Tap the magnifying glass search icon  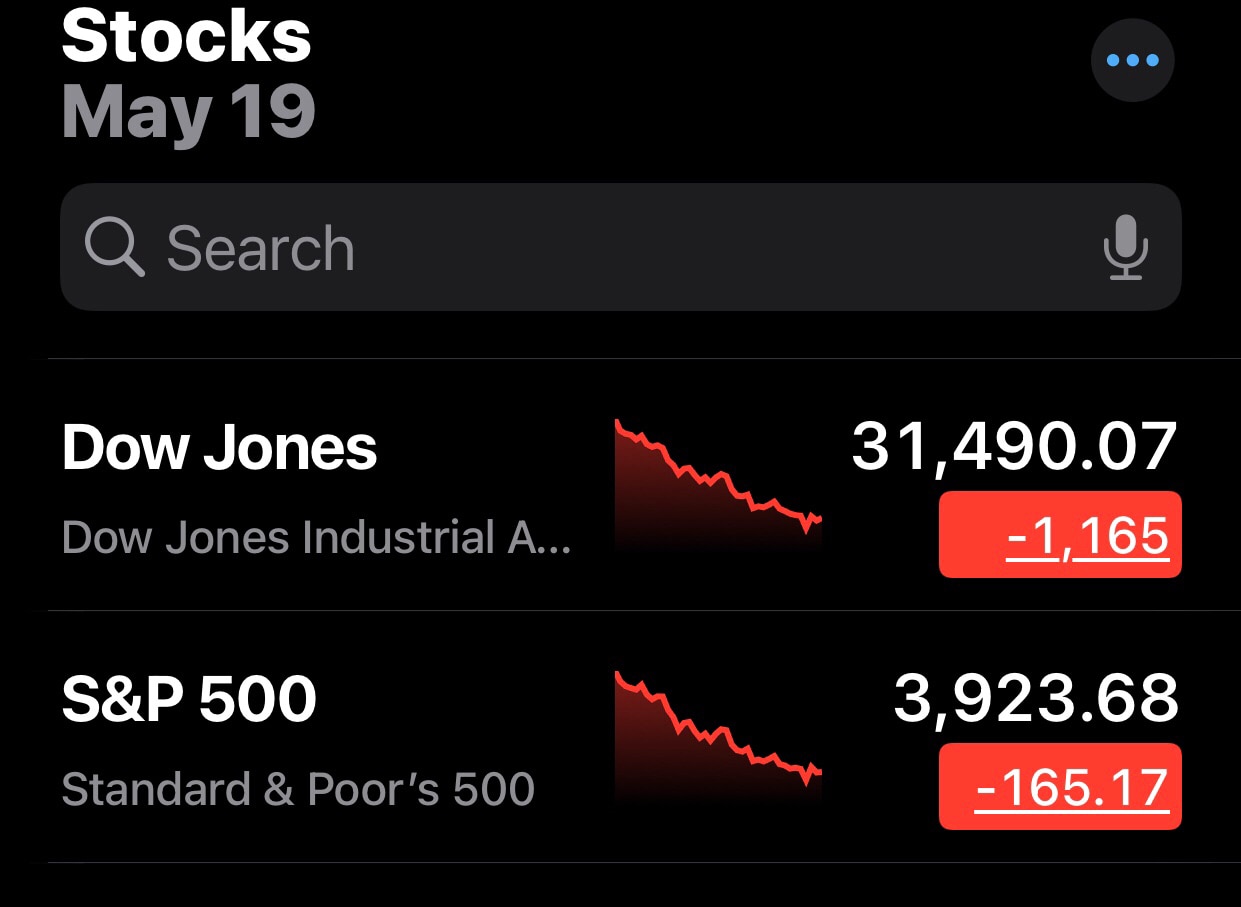(114, 247)
